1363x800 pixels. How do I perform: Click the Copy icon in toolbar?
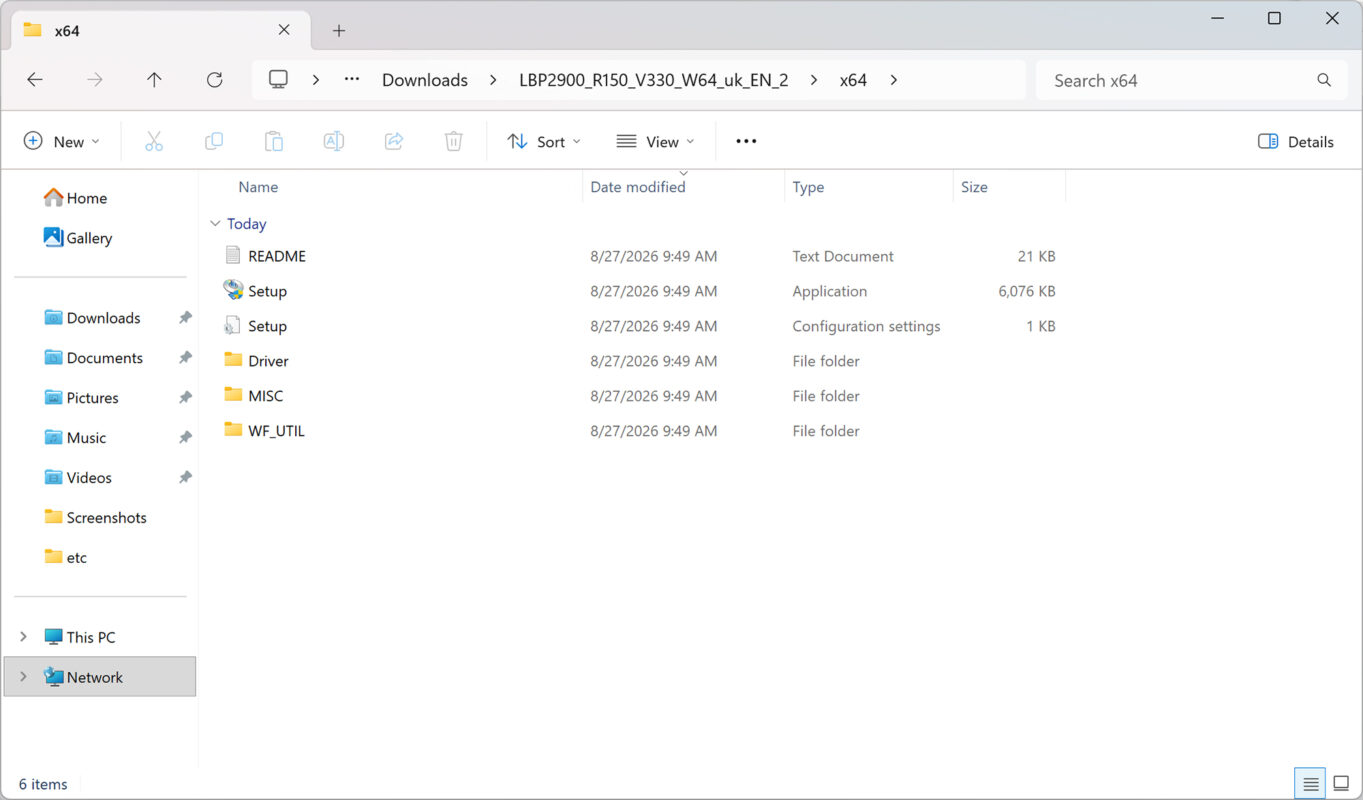tap(214, 142)
